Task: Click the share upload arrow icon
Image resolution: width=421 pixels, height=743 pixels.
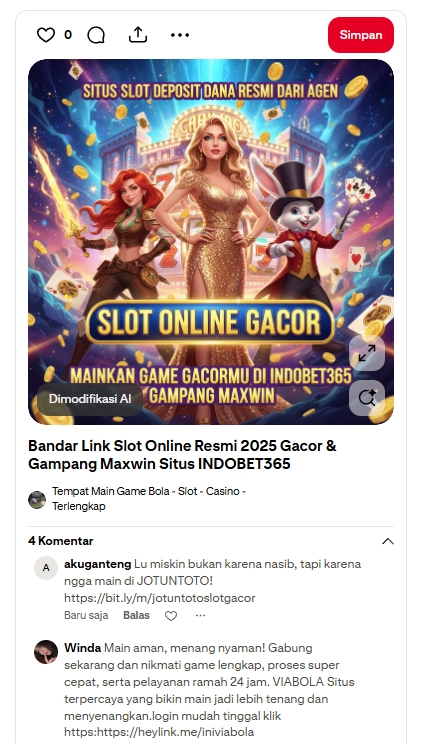Action: click(x=138, y=35)
